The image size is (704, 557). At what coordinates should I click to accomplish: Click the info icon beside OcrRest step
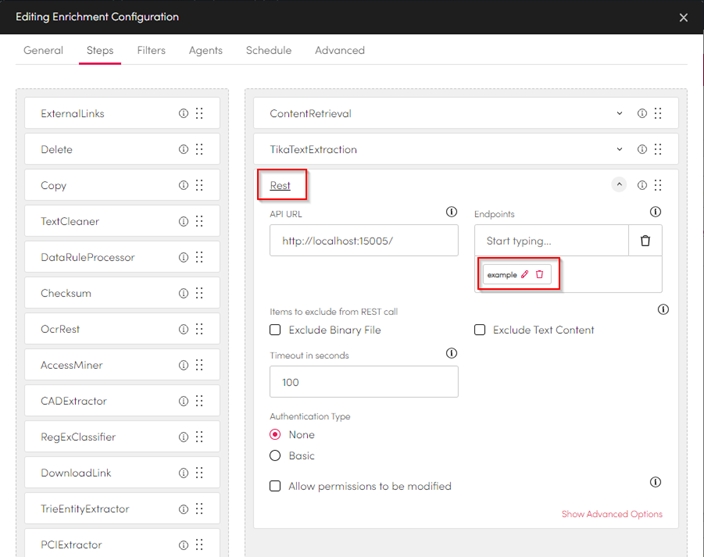(x=183, y=330)
